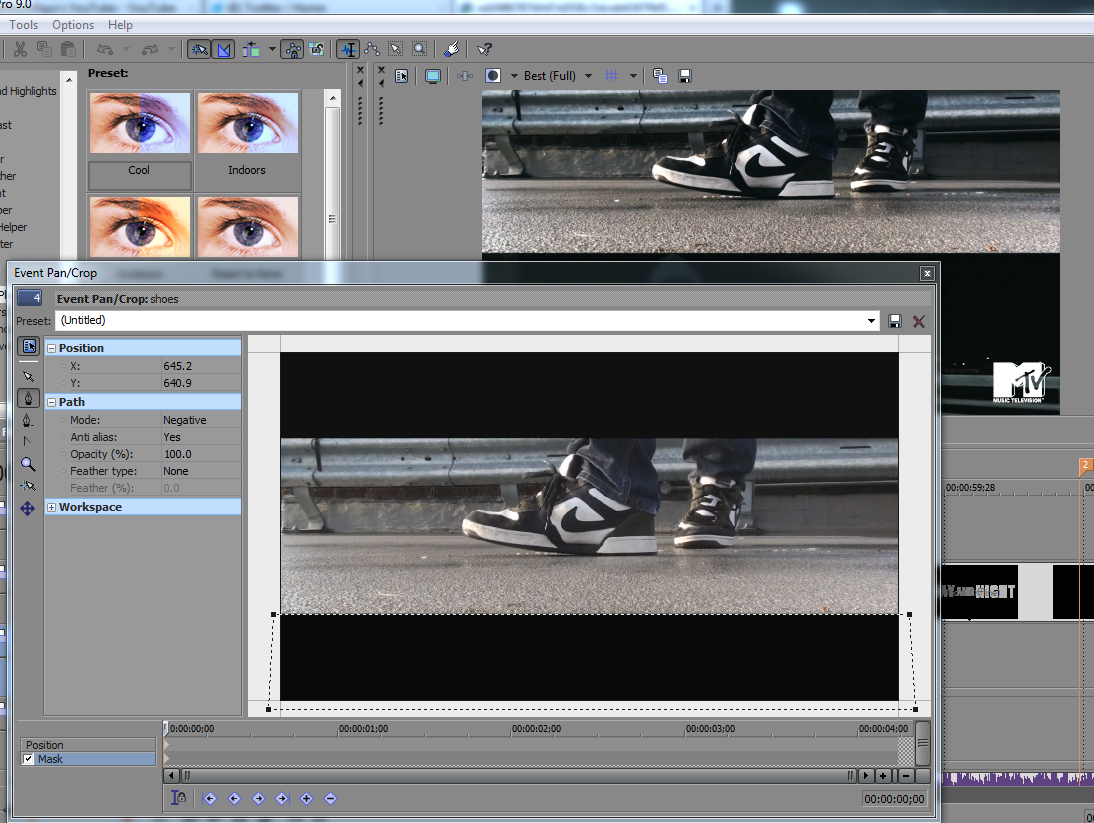Toggle Auto Ripple button
The height and width of the screenshot is (823, 1094).
251,50
